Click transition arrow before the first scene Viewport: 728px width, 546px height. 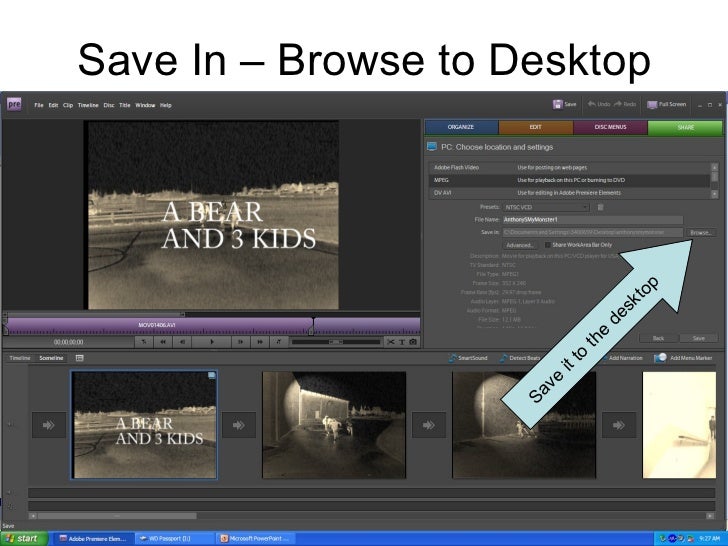(x=49, y=425)
